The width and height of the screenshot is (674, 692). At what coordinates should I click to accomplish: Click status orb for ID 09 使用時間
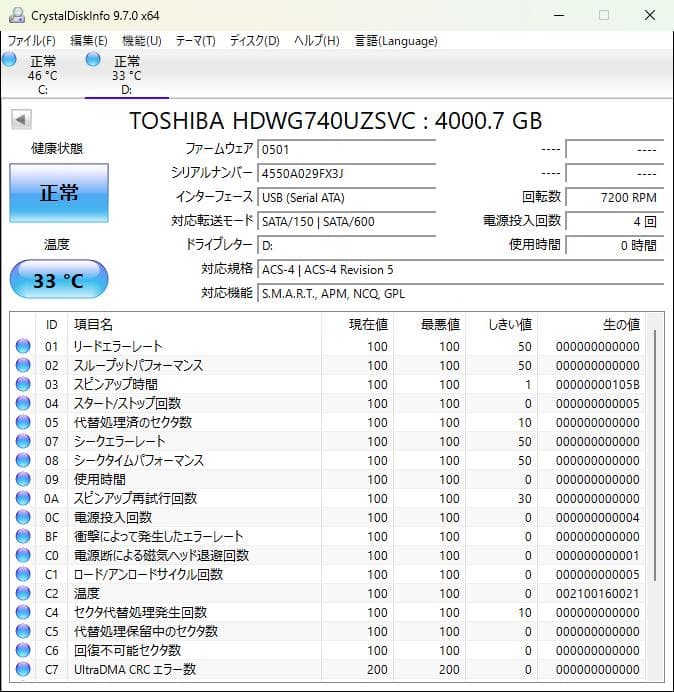(x=23, y=479)
